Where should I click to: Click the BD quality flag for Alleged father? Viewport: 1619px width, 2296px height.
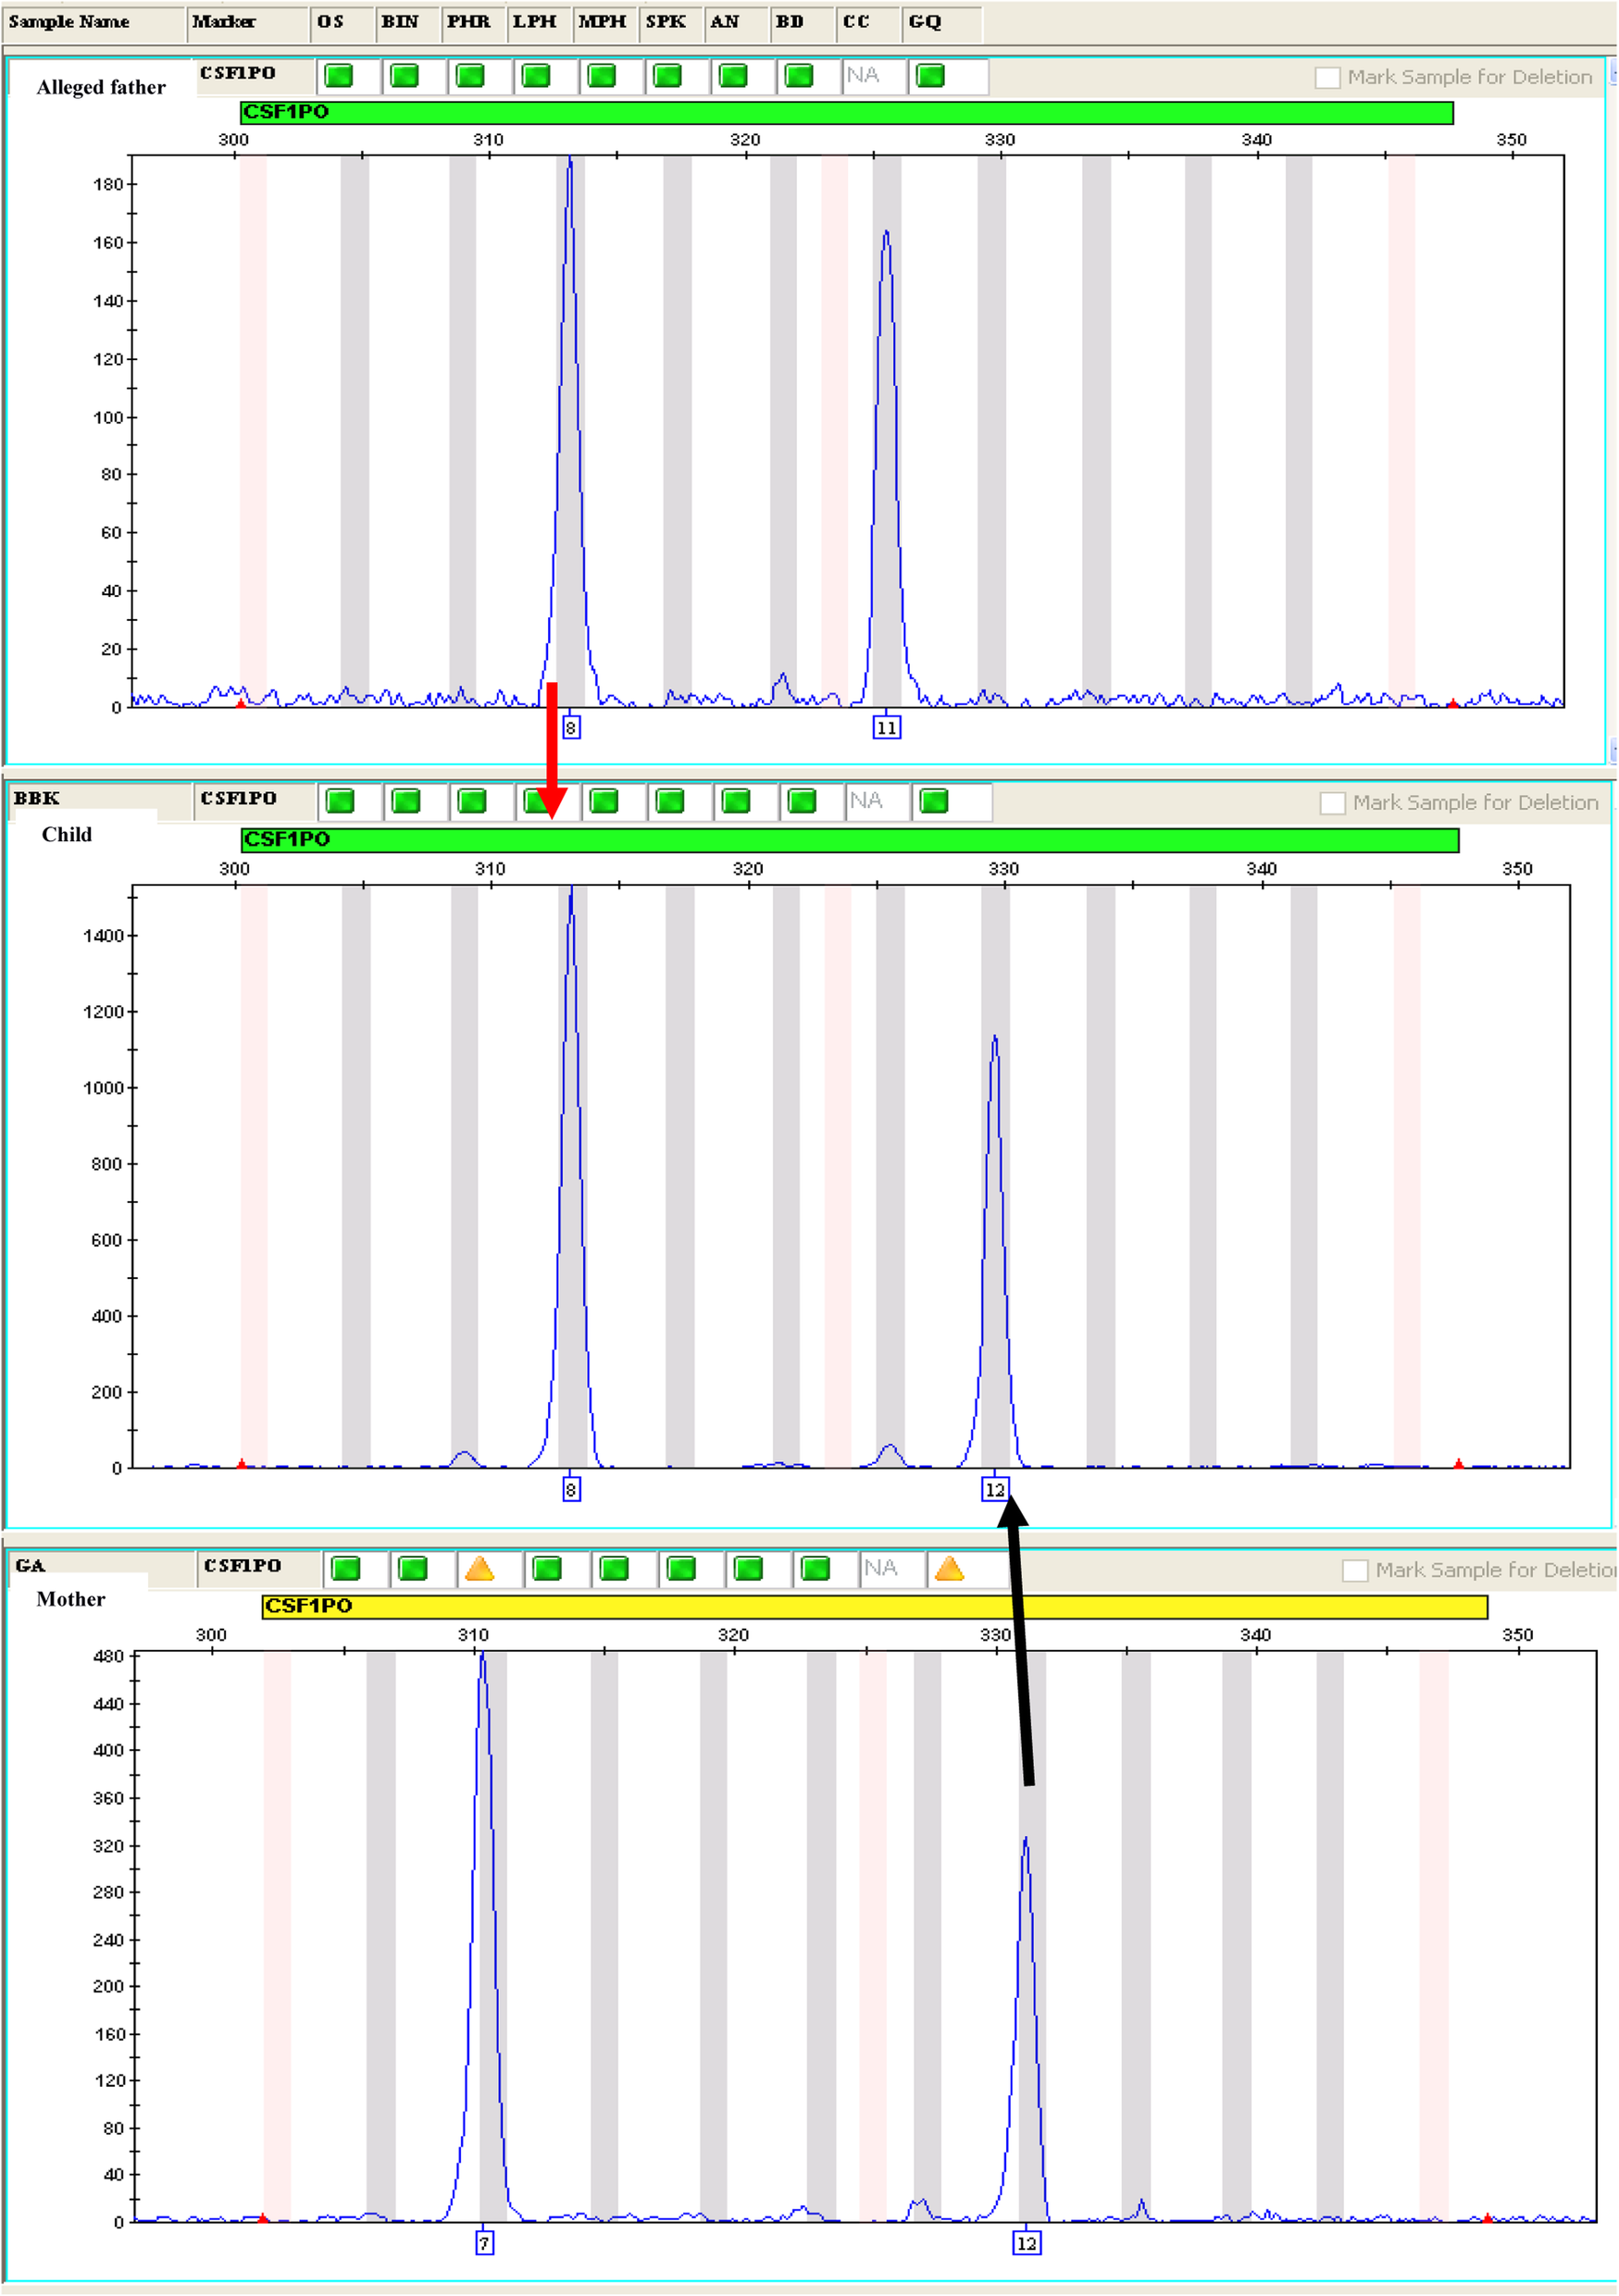point(799,76)
